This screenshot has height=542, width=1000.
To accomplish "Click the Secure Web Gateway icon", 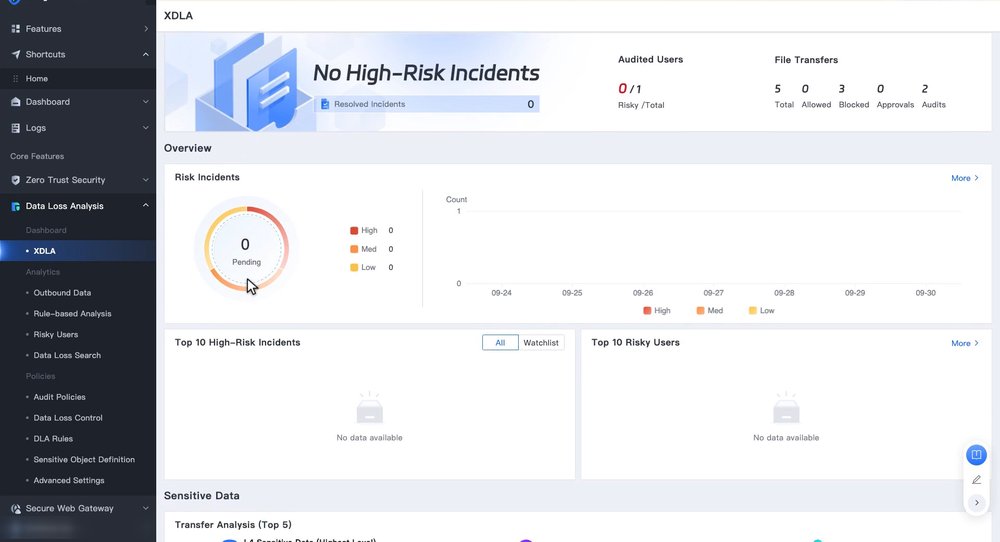I will (x=16, y=509).
